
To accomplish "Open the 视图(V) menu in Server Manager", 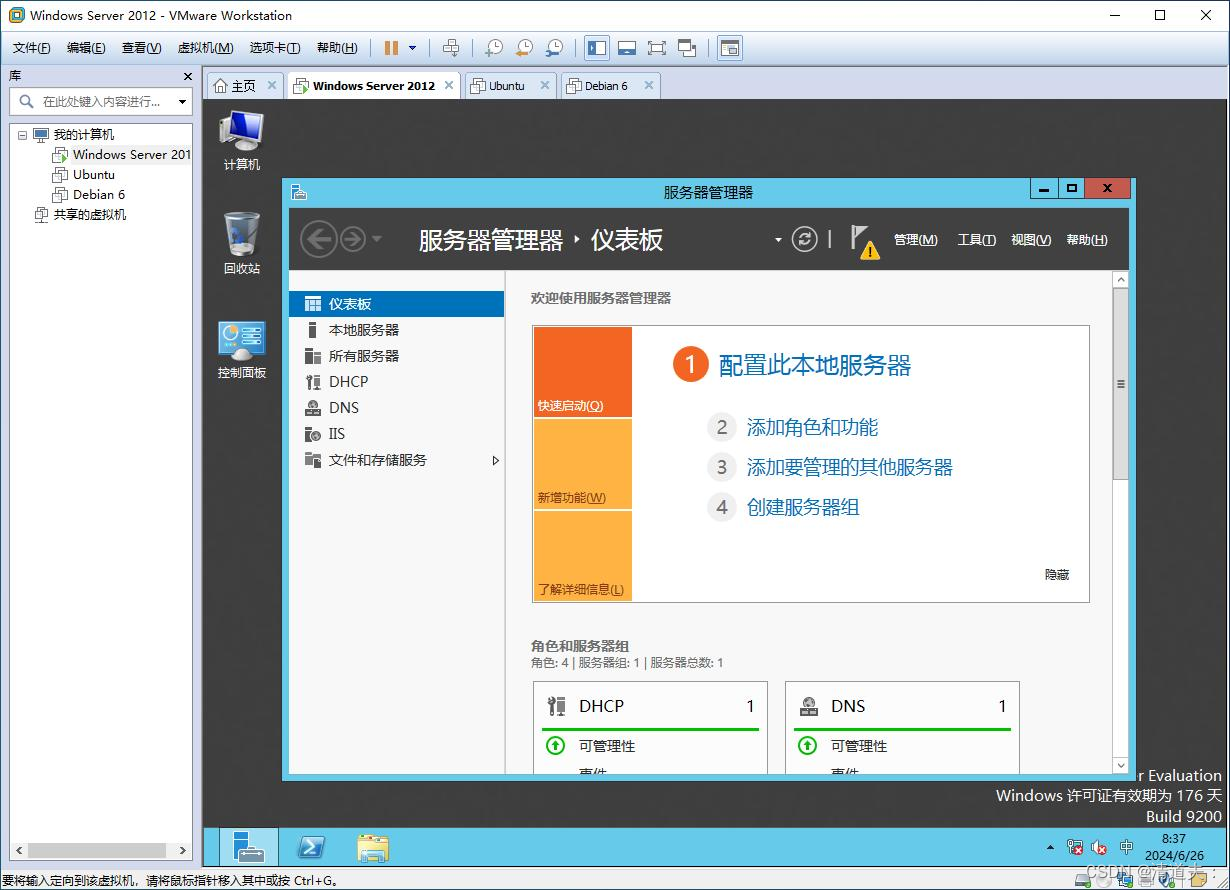I will (x=1031, y=240).
